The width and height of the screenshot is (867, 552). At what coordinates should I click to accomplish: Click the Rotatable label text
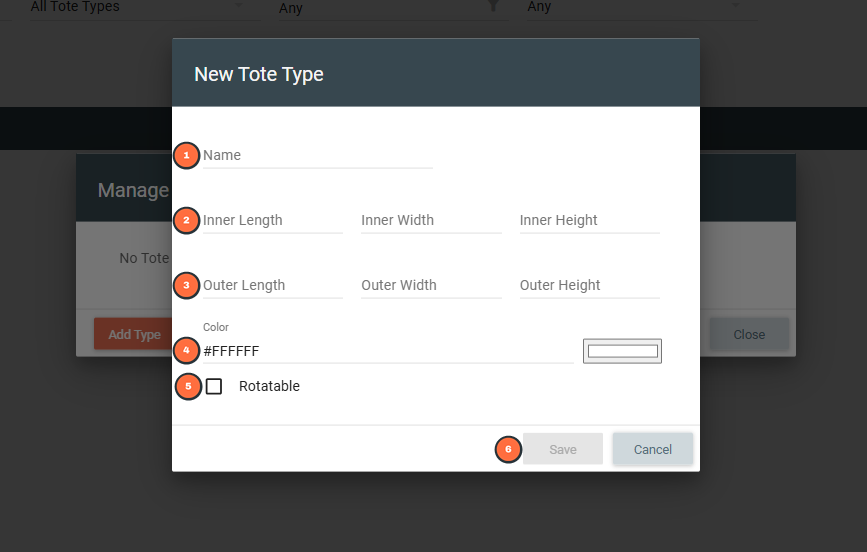[269, 386]
